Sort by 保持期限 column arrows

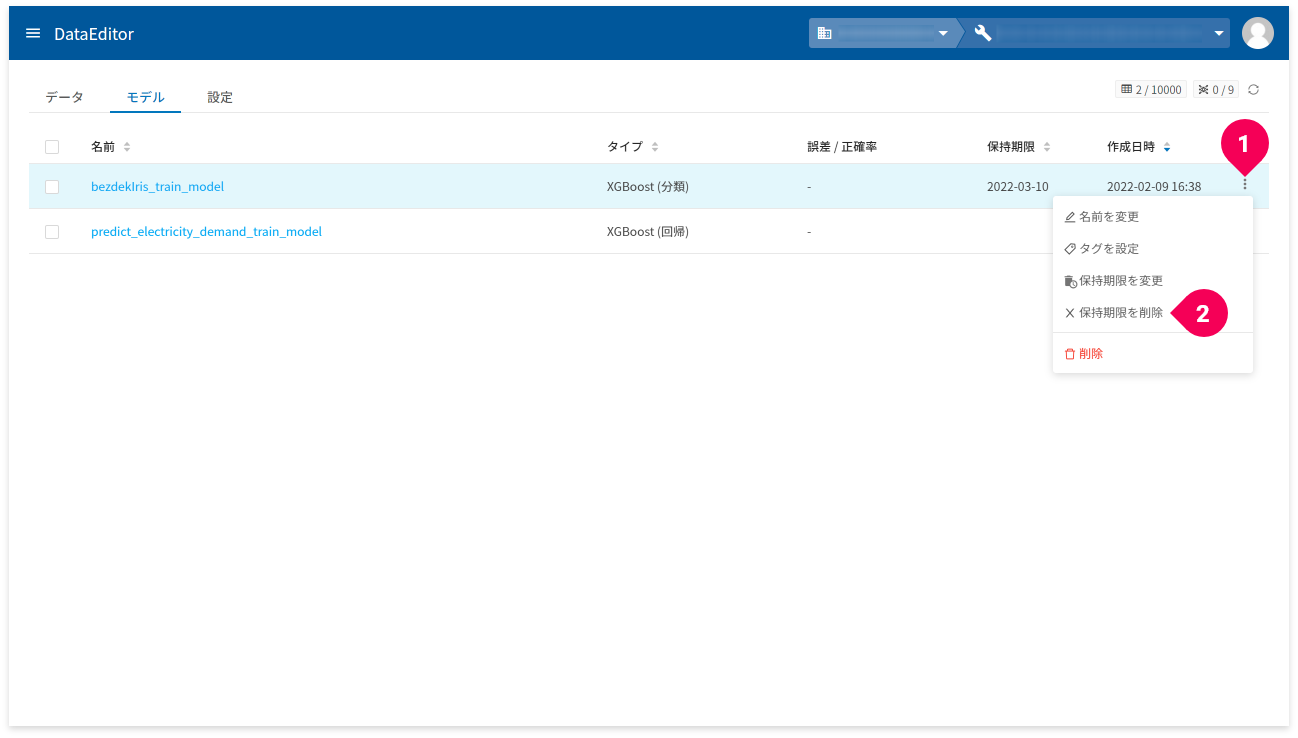[1047, 147]
